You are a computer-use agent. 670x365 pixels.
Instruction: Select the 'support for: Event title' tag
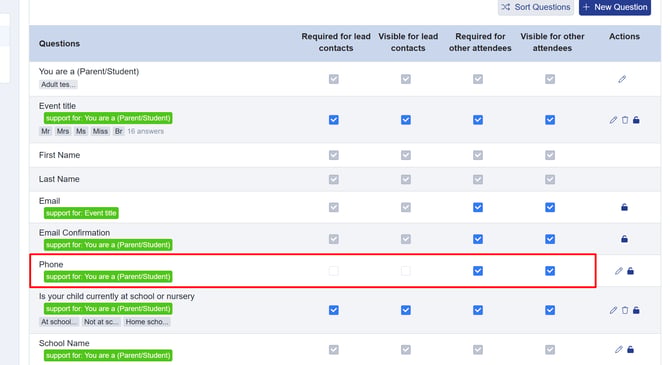click(x=81, y=213)
